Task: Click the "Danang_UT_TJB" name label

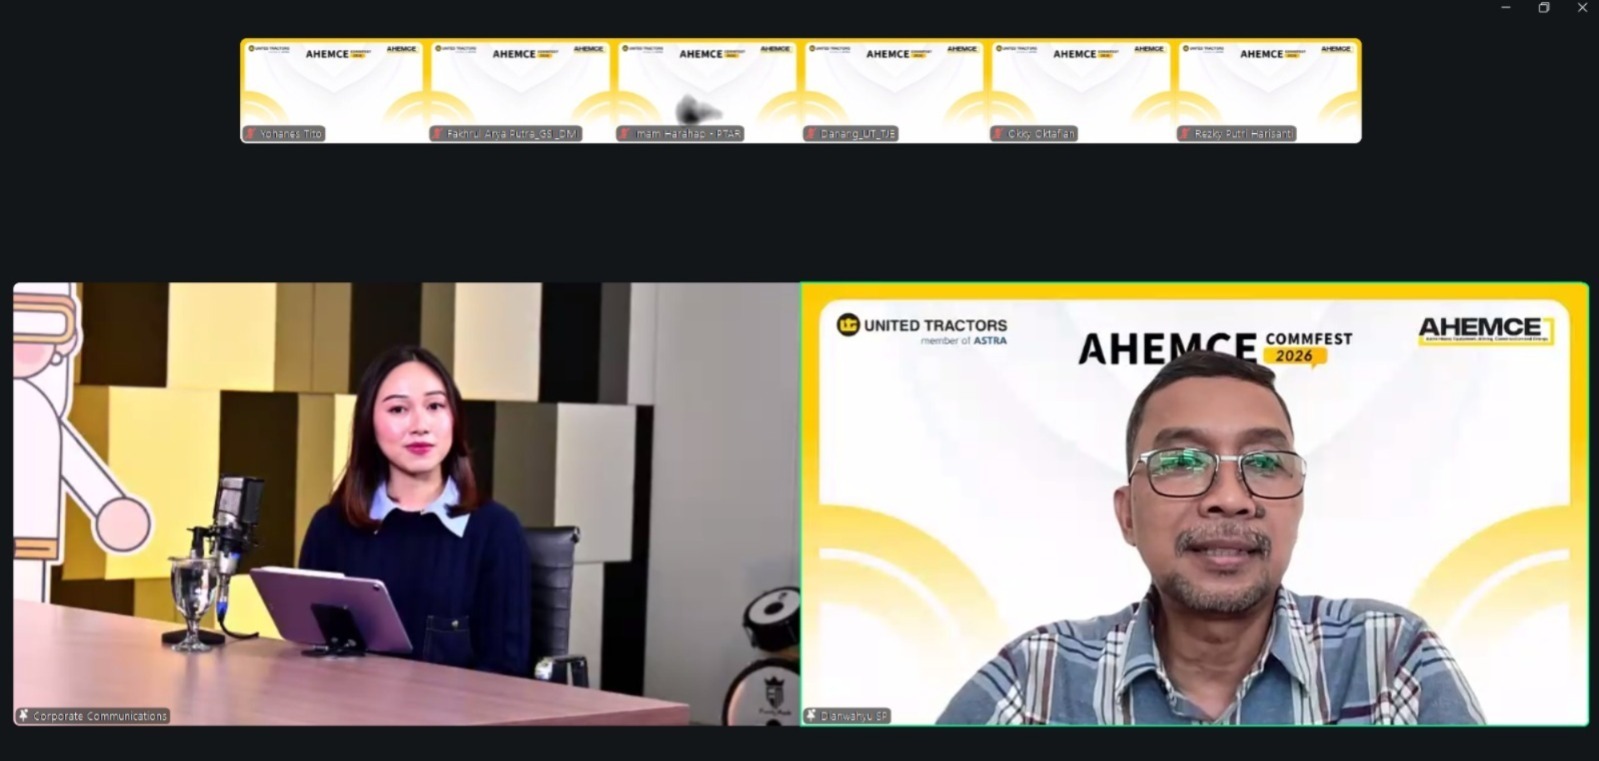Action: 858,134
